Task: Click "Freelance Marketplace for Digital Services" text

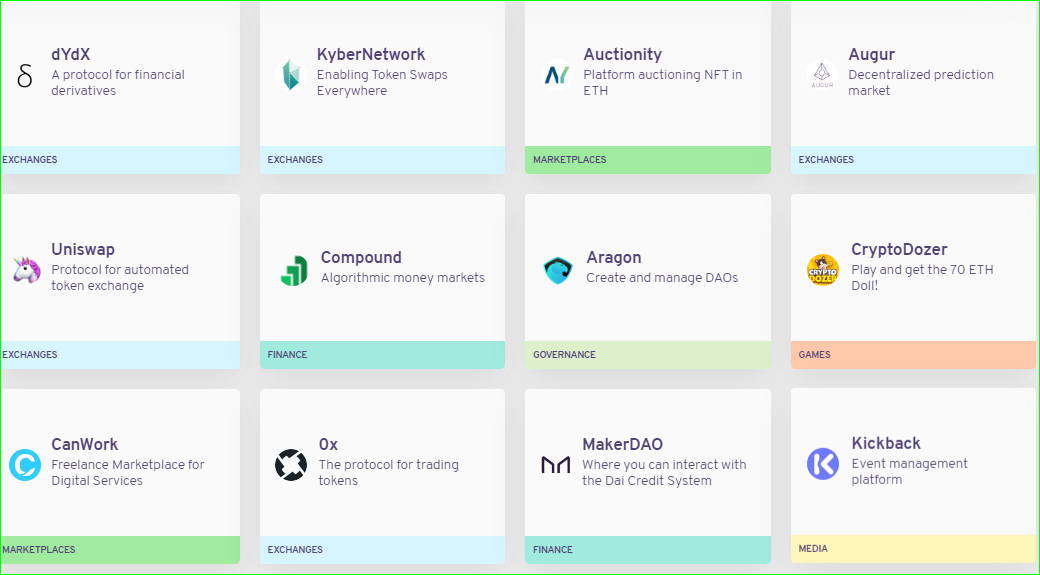Action: [128, 473]
